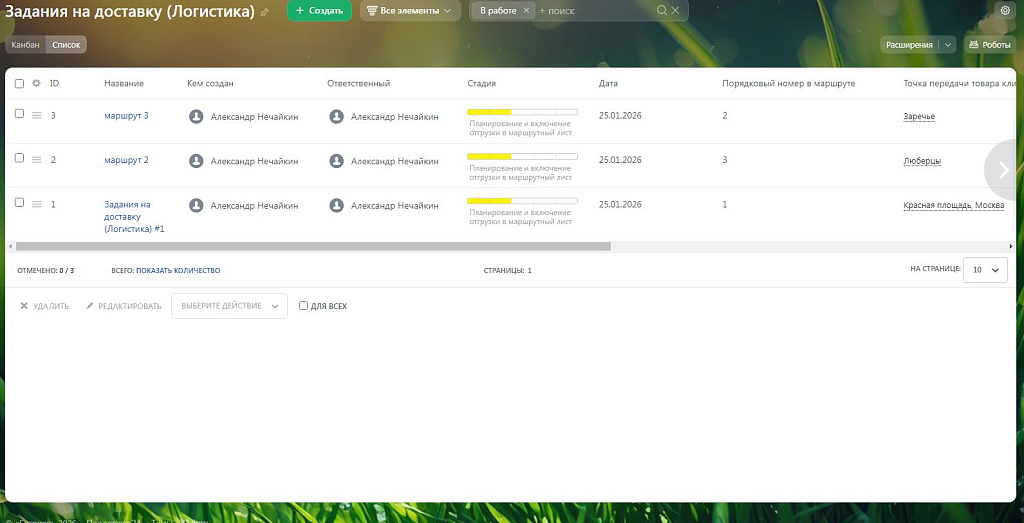This screenshot has width=1024, height=523.
Task: Open row actions menu for маршрут 3
Action: click(x=37, y=116)
